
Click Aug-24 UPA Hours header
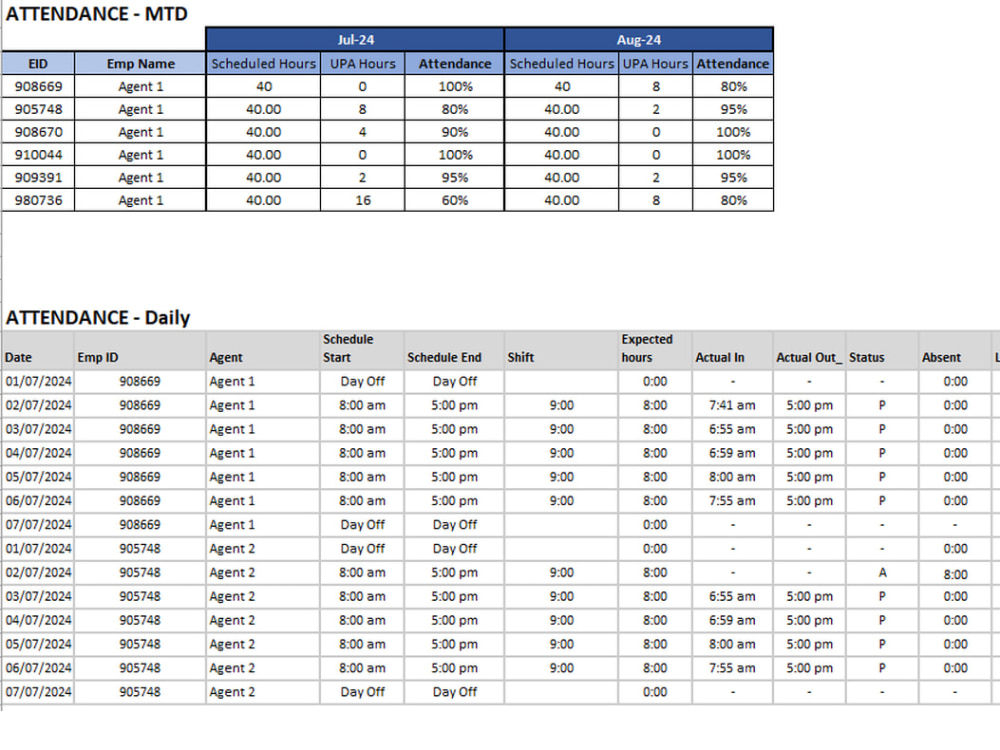pyautogui.click(x=656, y=64)
